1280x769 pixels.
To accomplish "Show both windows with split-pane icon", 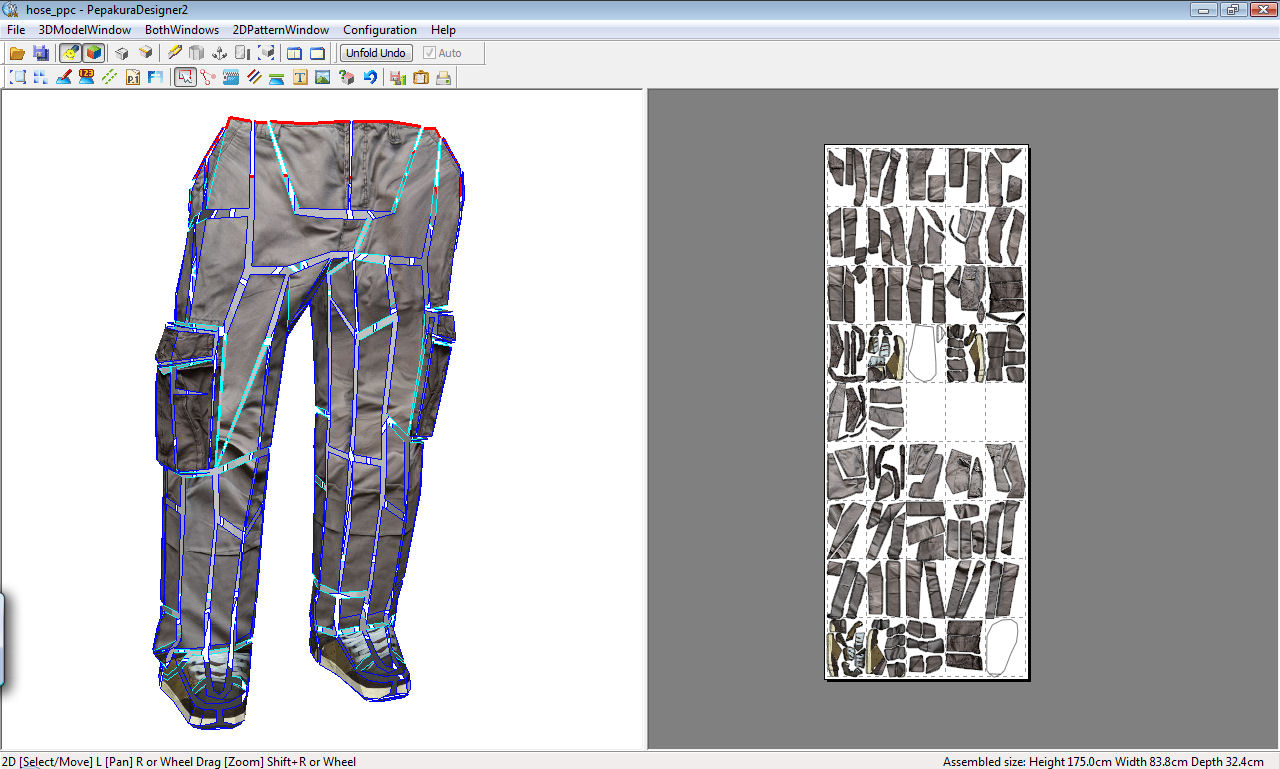I will (294, 53).
